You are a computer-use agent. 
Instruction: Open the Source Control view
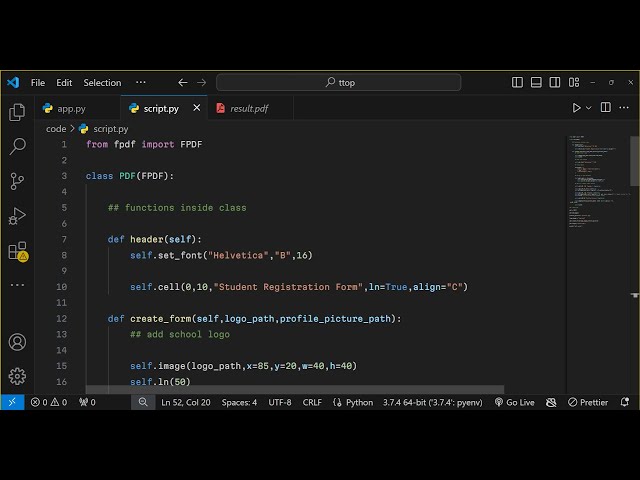click(17, 181)
